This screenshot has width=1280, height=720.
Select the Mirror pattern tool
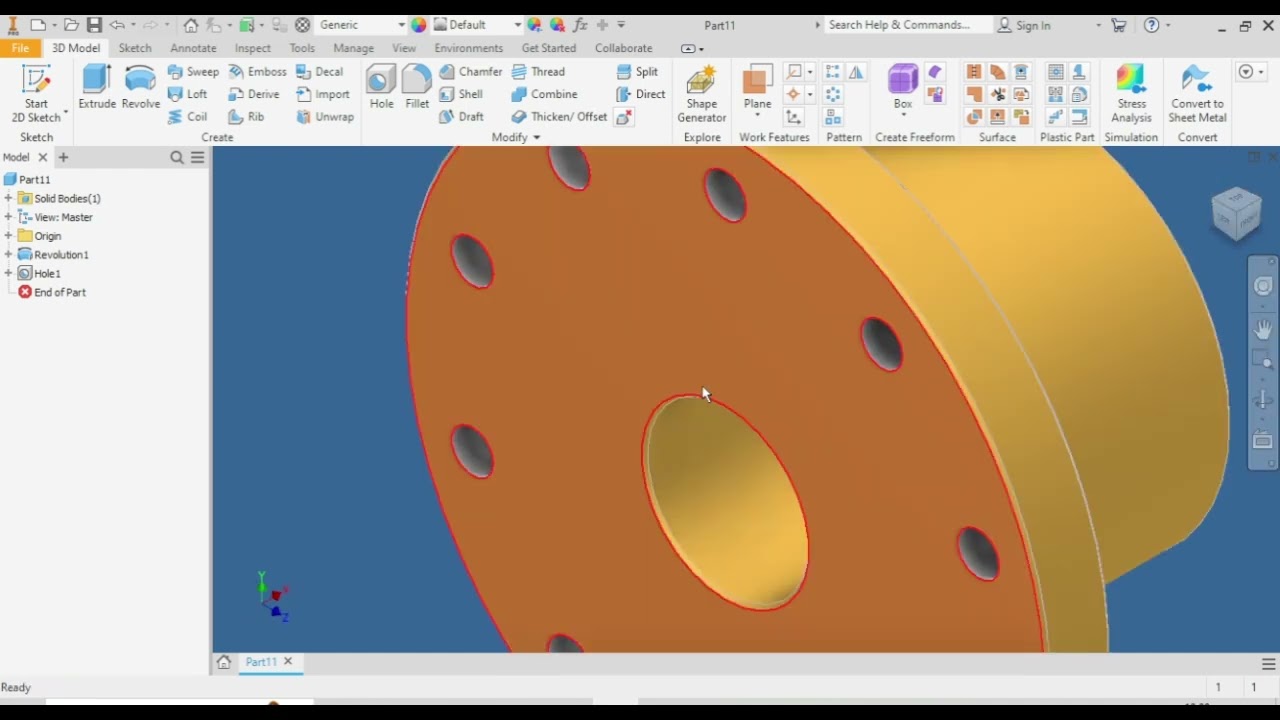[x=856, y=72]
